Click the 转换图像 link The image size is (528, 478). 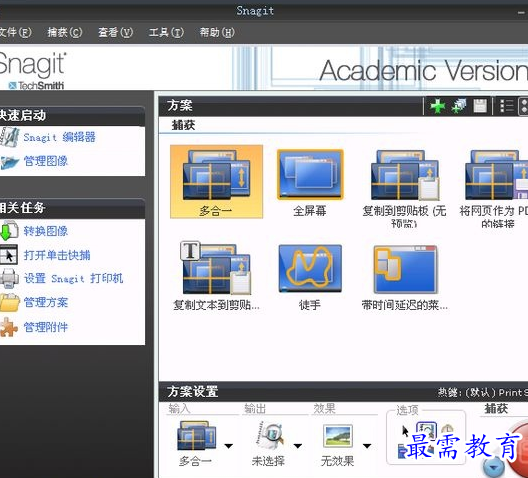46,231
